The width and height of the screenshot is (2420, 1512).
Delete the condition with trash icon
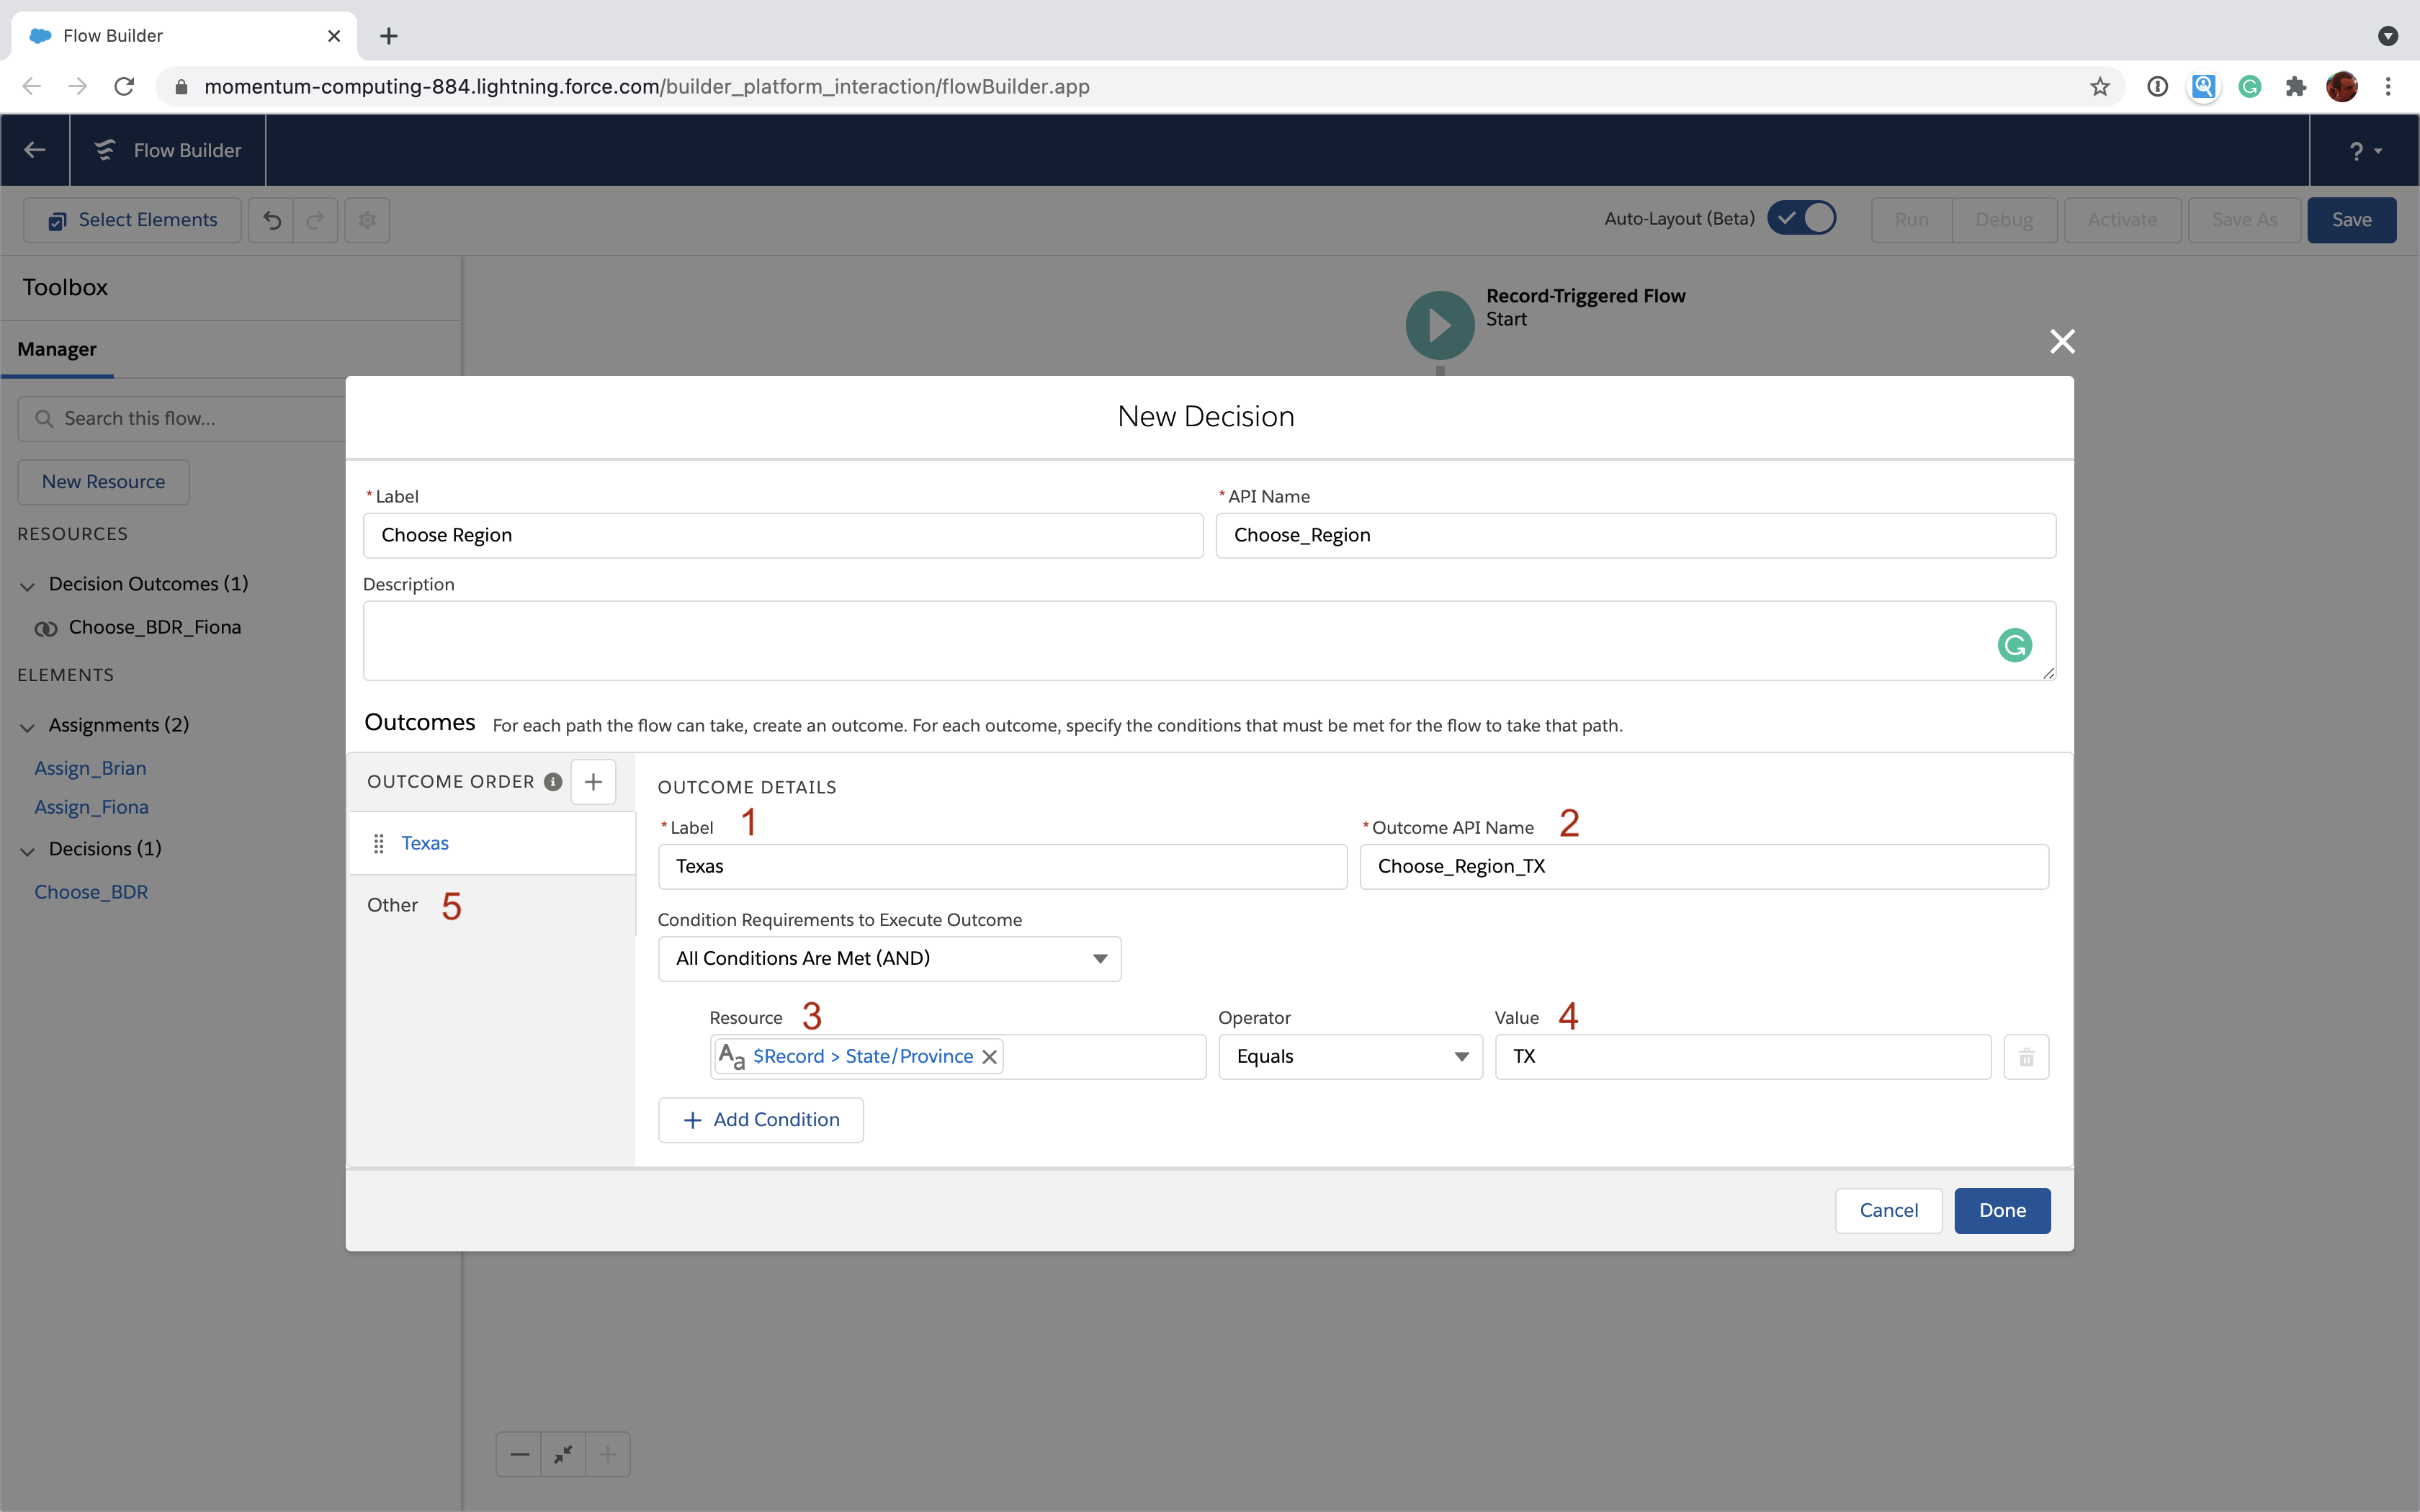2026,1057
